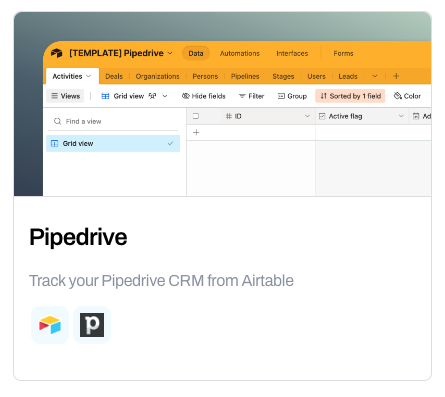Screen dimensions: 445x397
Task: Add a new record with the plus row
Action: click(196, 133)
